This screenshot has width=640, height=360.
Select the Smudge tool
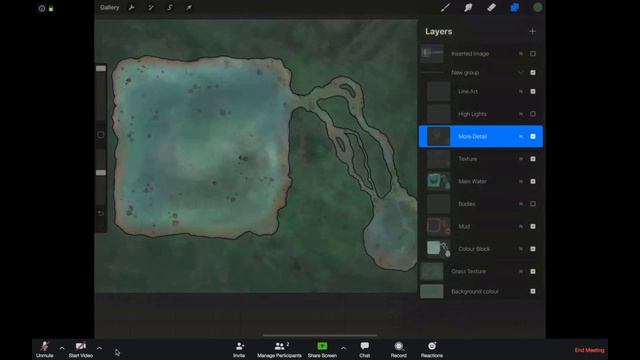(x=468, y=7)
